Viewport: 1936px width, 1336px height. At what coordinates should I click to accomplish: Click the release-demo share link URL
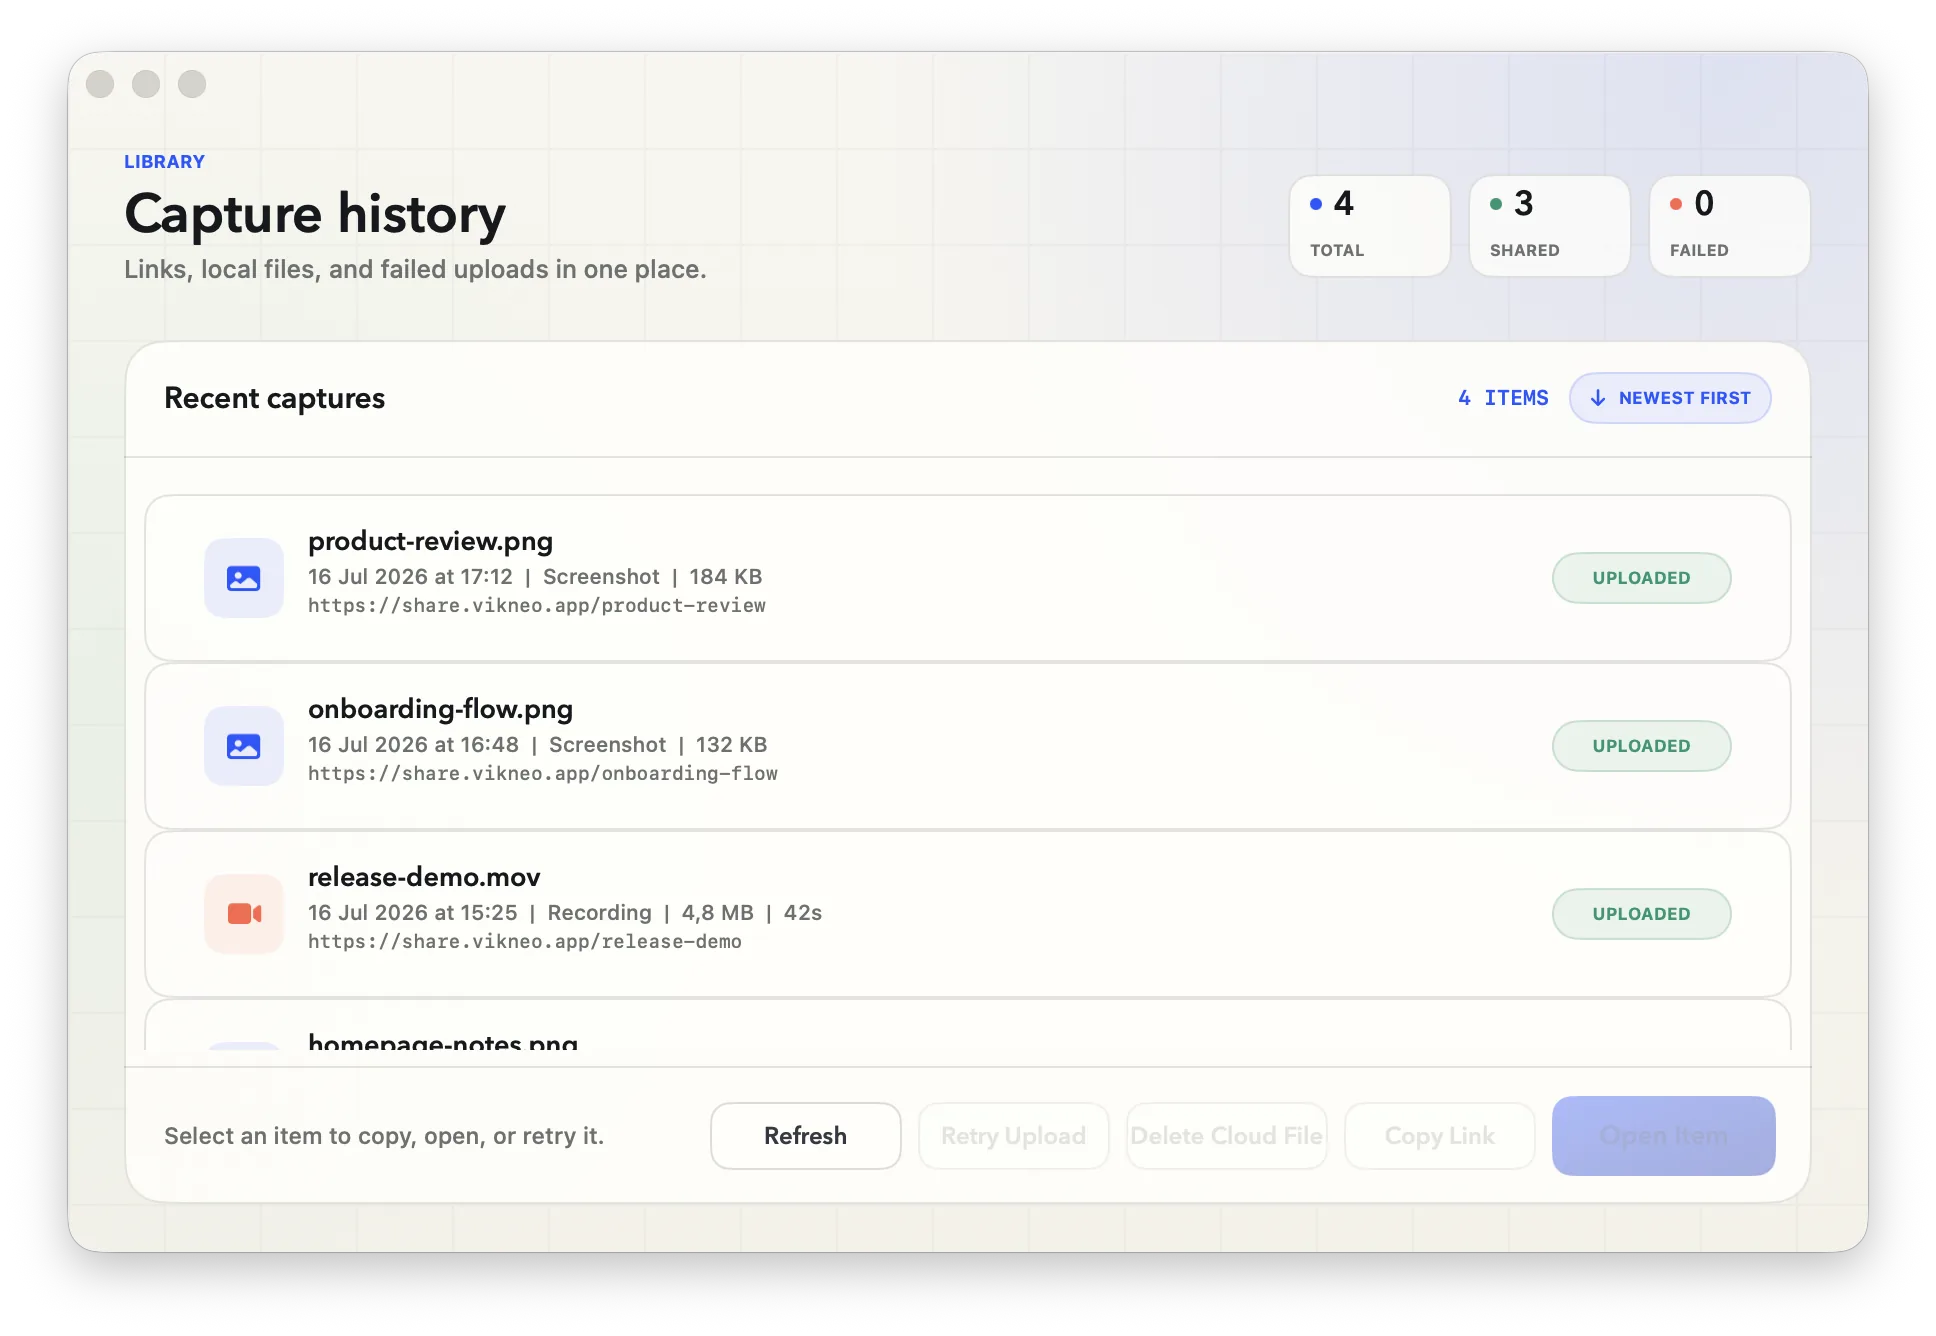[x=525, y=942]
